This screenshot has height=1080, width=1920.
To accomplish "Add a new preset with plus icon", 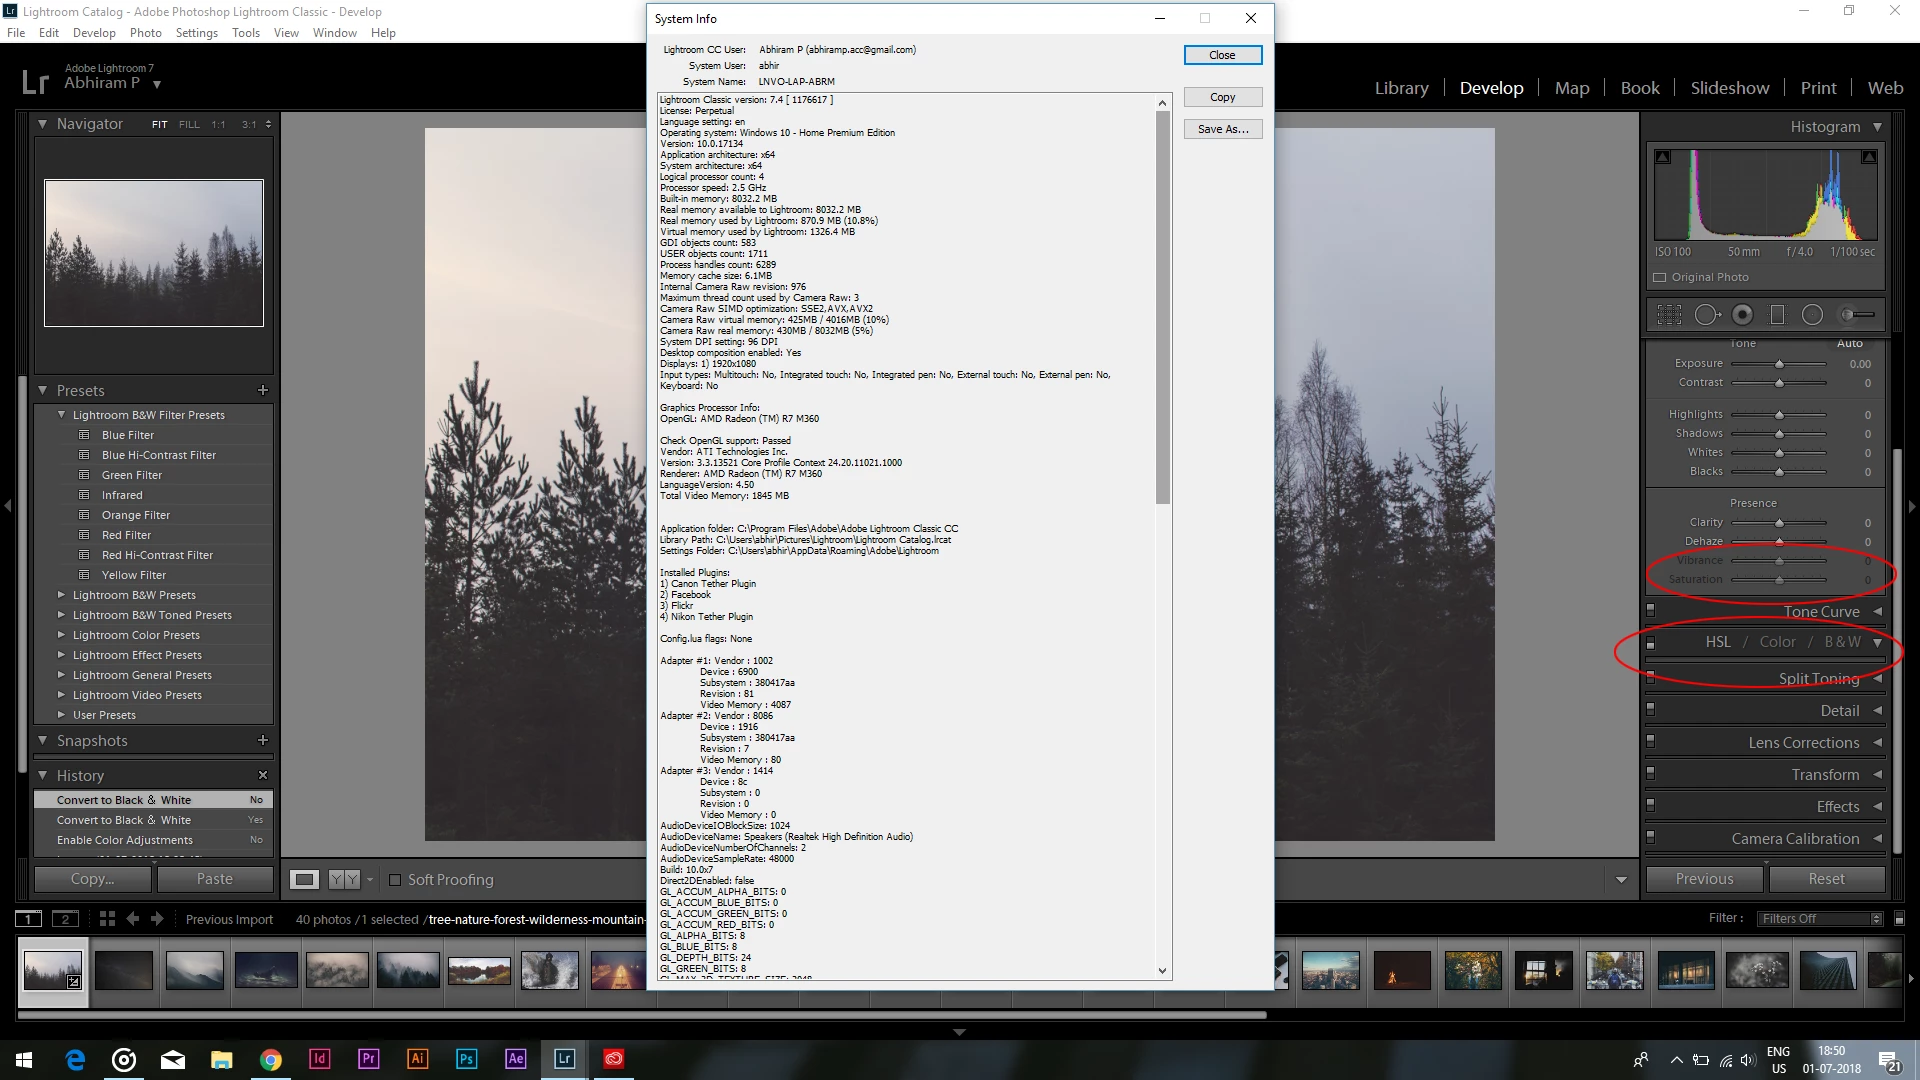I will (263, 390).
